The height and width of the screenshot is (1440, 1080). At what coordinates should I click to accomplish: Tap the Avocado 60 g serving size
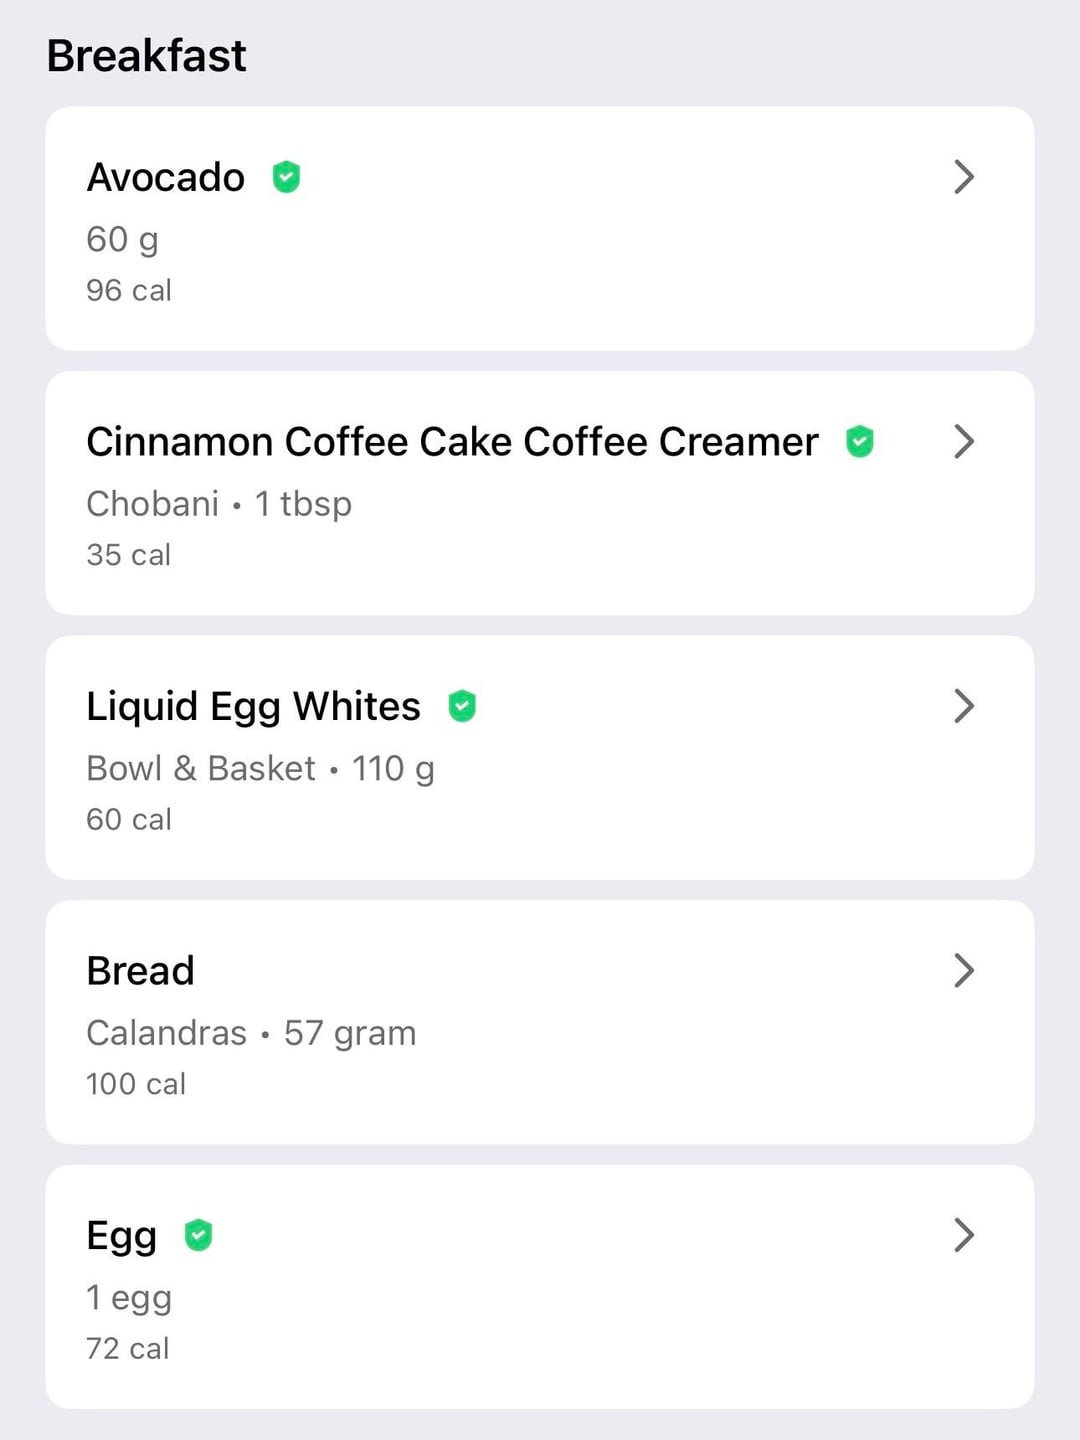[x=122, y=240]
